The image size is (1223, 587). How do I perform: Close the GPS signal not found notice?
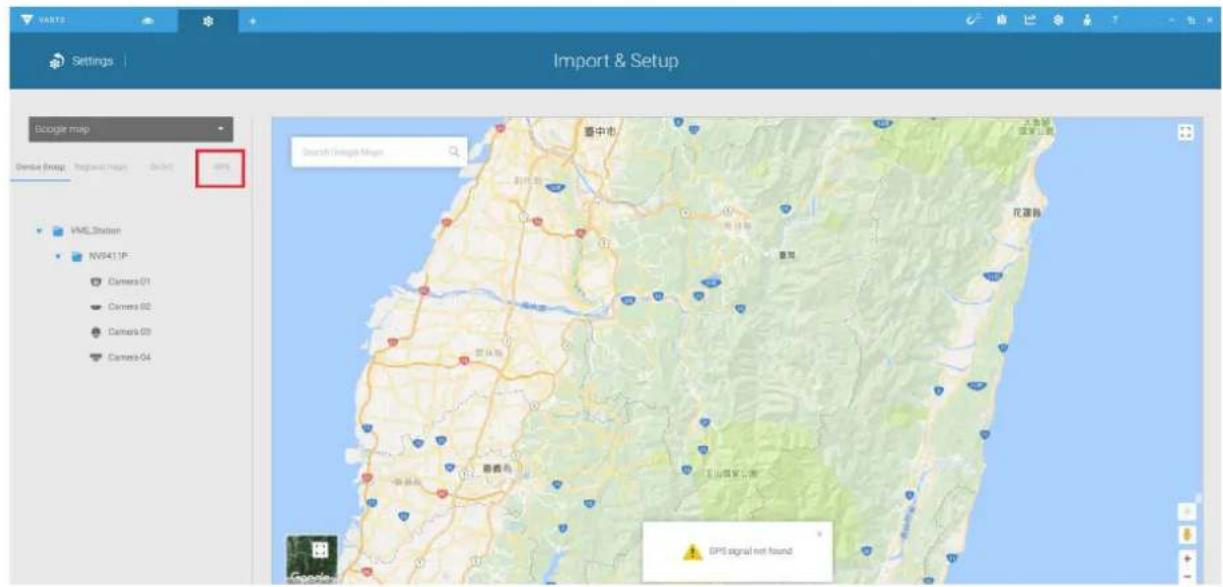(819, 533)
